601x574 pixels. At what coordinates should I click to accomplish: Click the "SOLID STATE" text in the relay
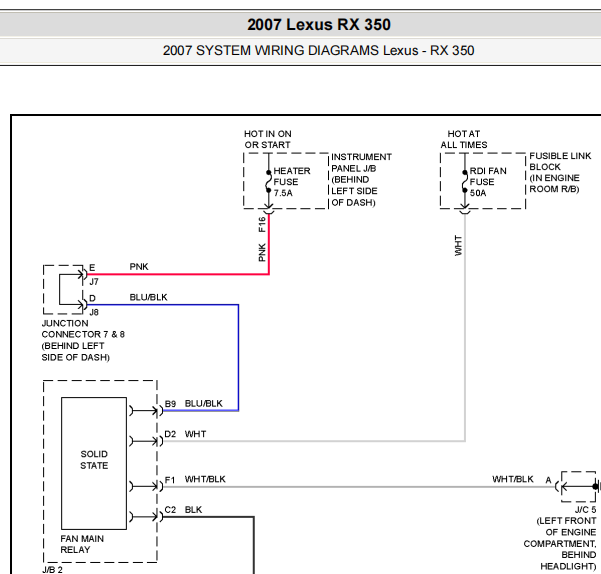[94, 459]
